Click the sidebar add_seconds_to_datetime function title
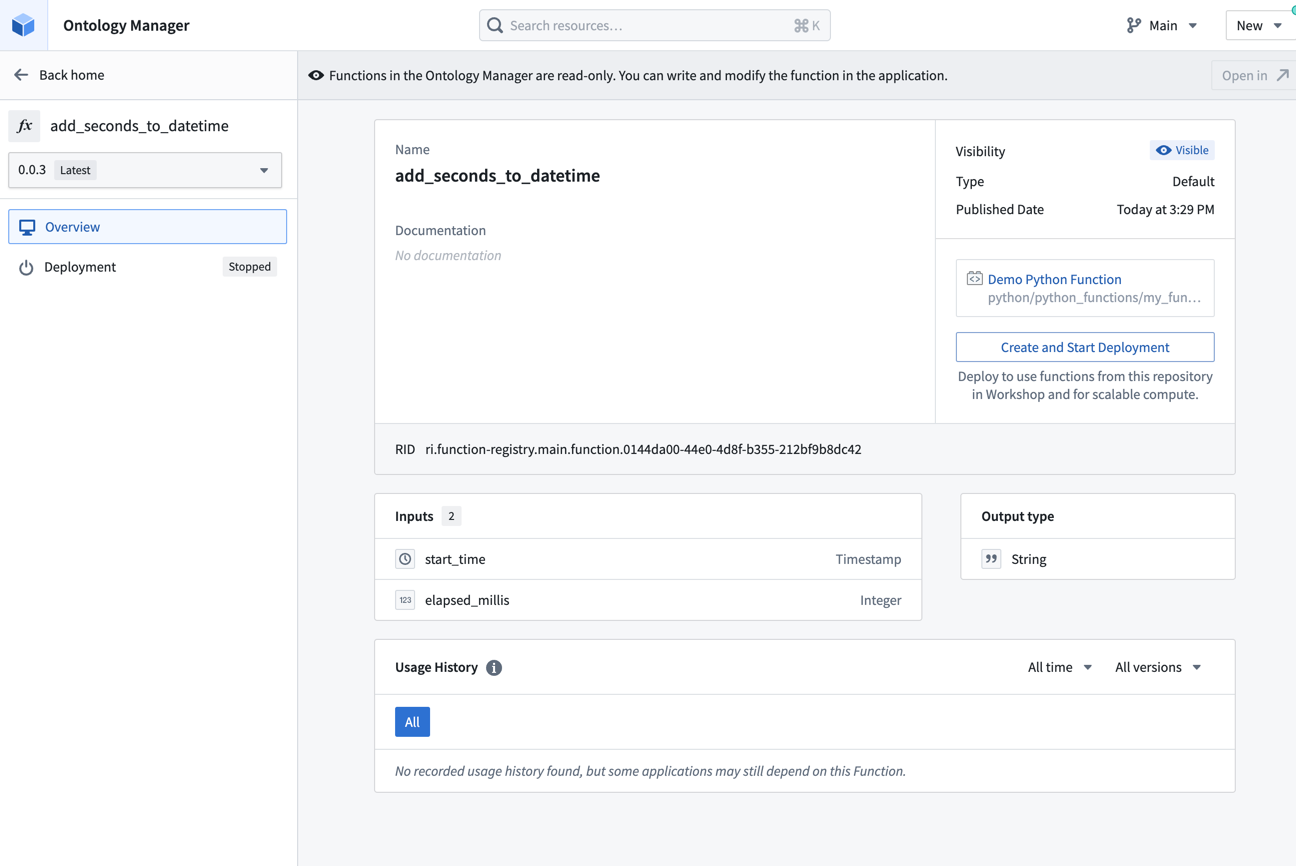This screenshot has width=1296, height=866. tap(139, 126)
